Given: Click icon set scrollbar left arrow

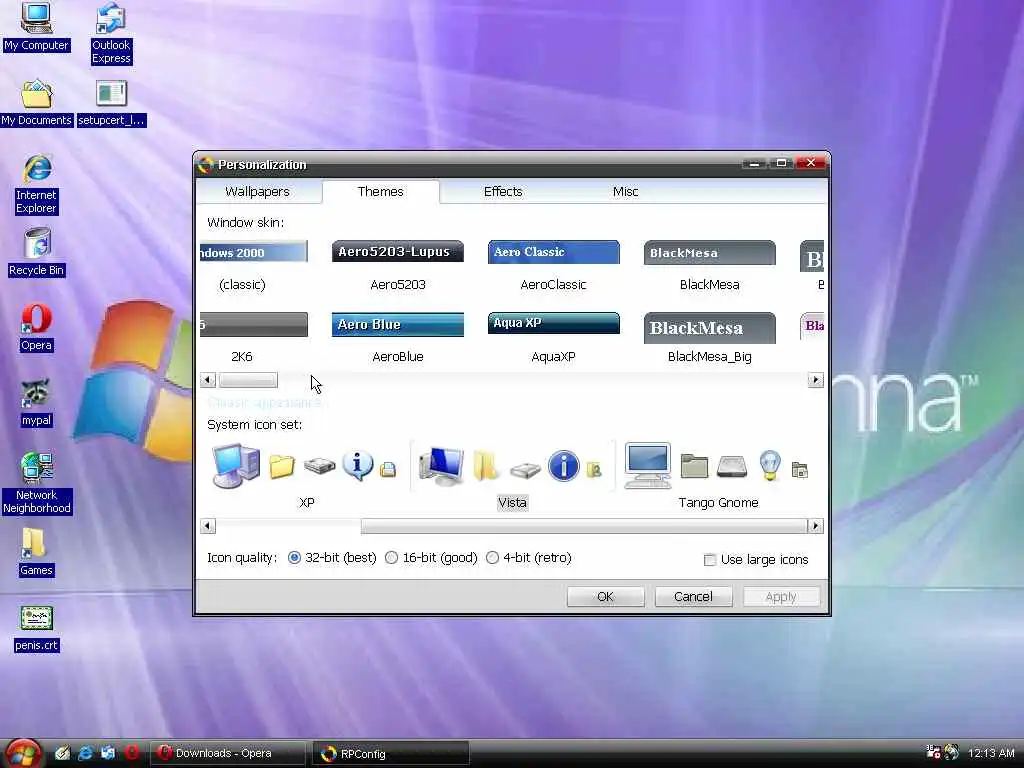Looking at the screenshot, I should coord(208,526).
